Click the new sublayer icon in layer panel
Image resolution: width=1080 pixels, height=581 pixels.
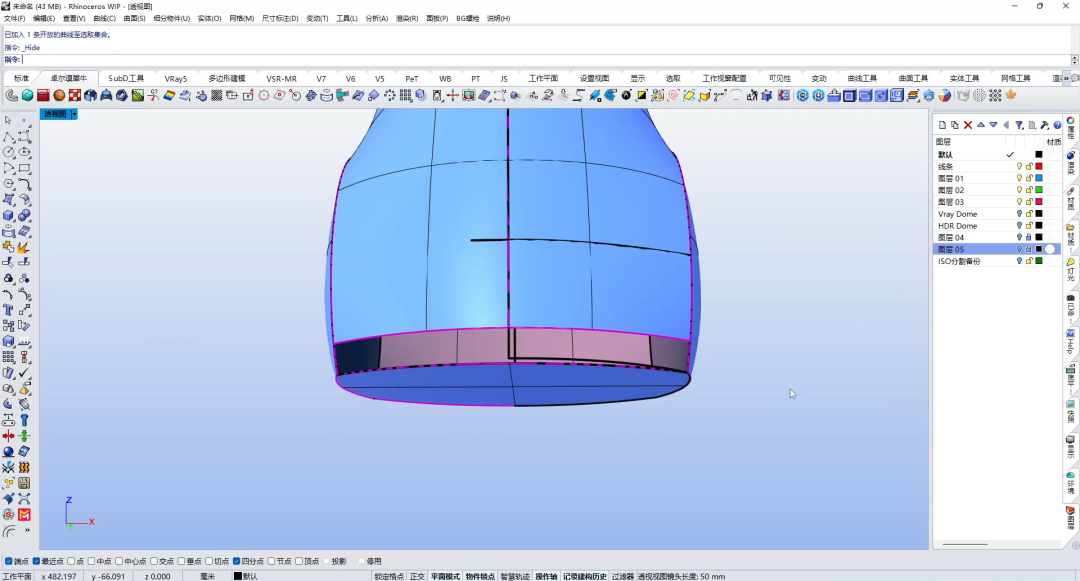click(x=955, y=125)
